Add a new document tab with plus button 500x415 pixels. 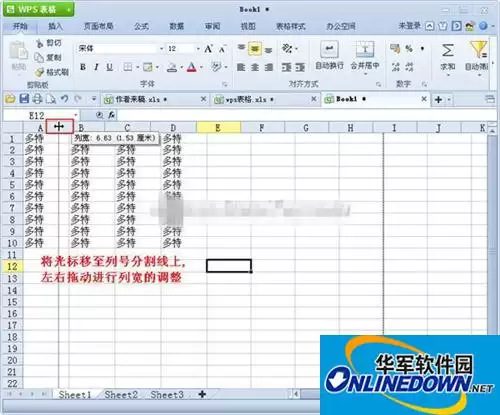coord(438,99)
